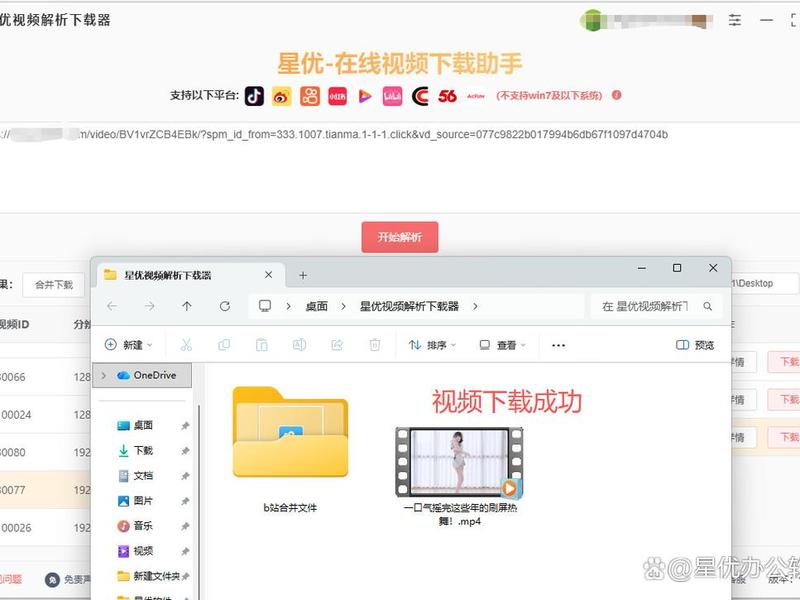The image size is (800, 600).
Task: Close the 星优视频解析下载器 Explorer tab
Action: 268,275
